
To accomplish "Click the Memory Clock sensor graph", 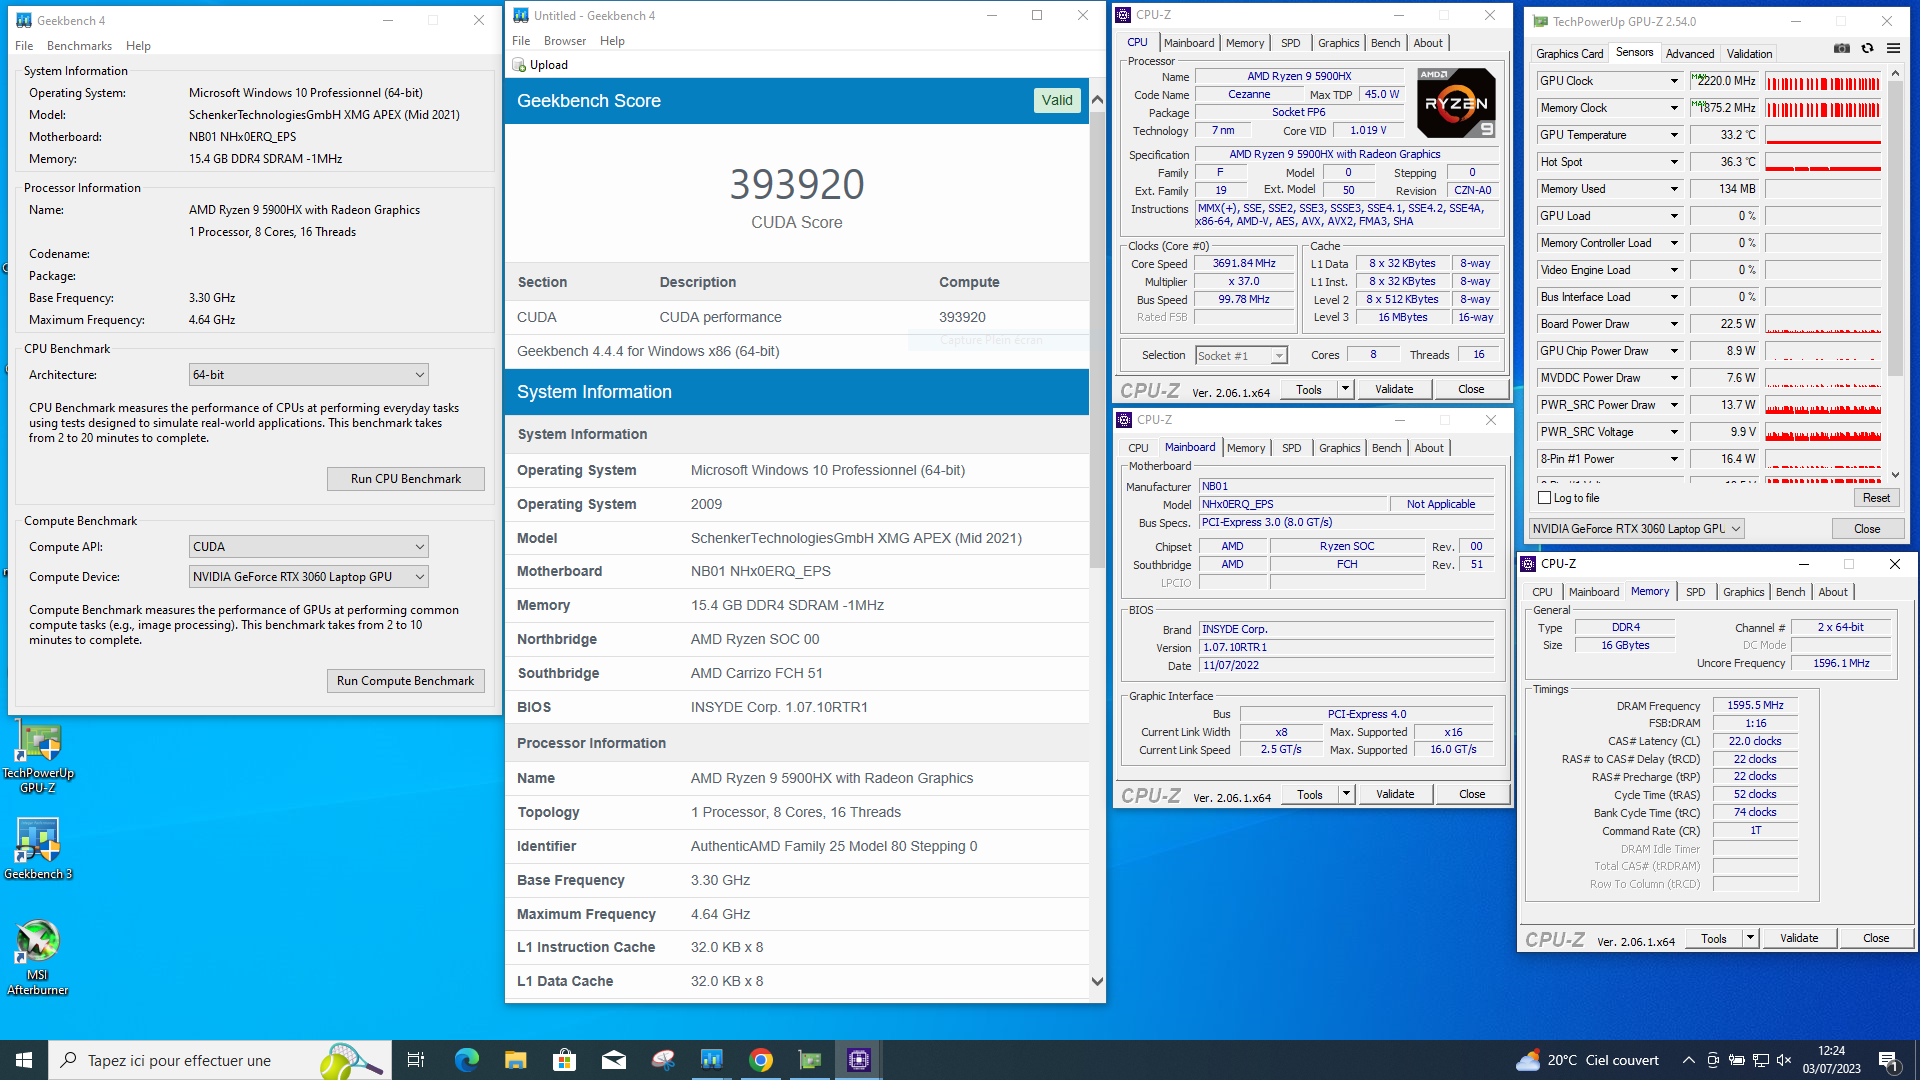I will [x=1823, y=108].
